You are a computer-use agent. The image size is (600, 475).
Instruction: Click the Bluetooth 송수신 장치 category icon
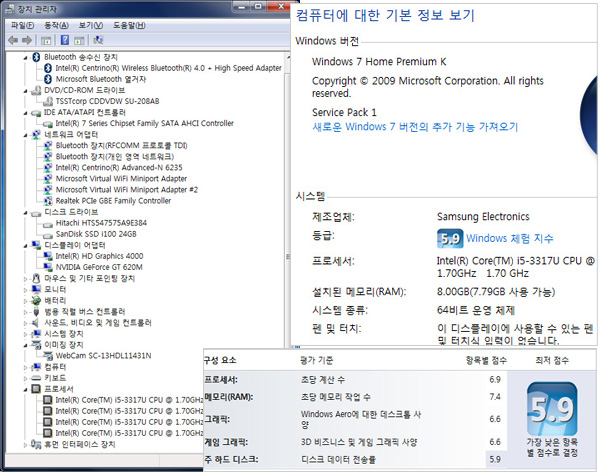coord(36,57)
